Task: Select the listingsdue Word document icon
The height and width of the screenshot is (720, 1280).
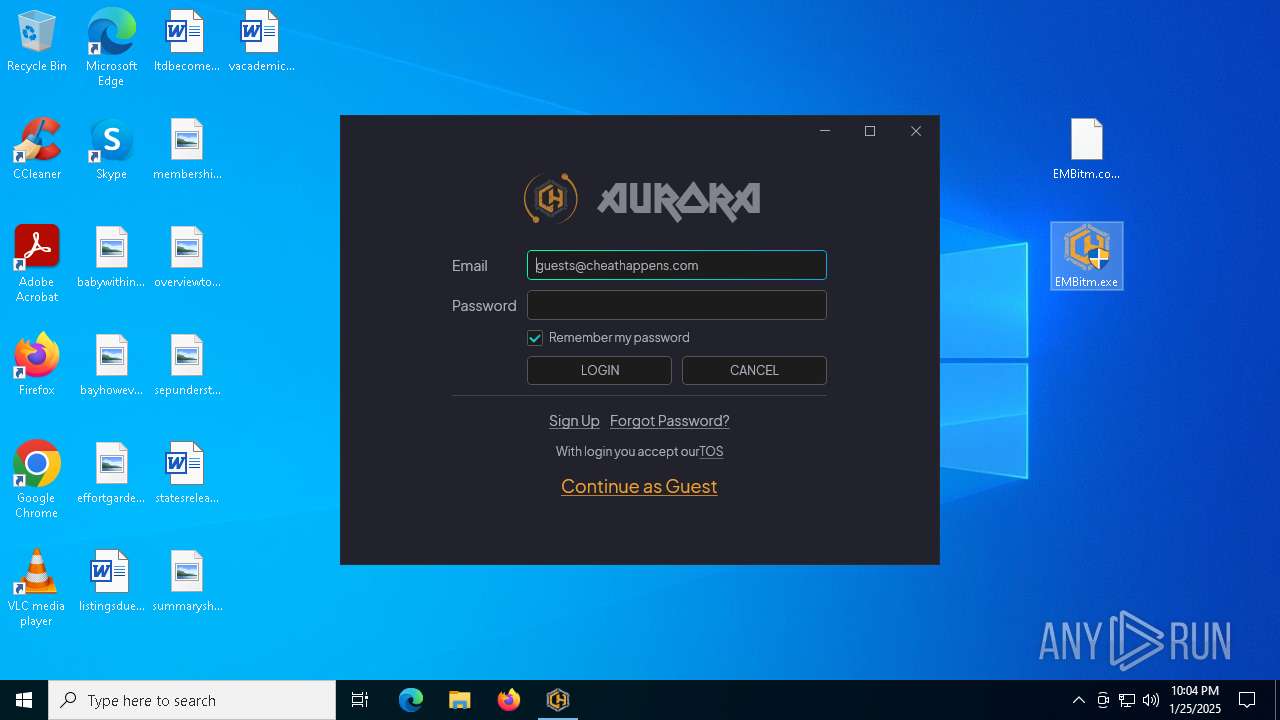Action: [111, 582]
